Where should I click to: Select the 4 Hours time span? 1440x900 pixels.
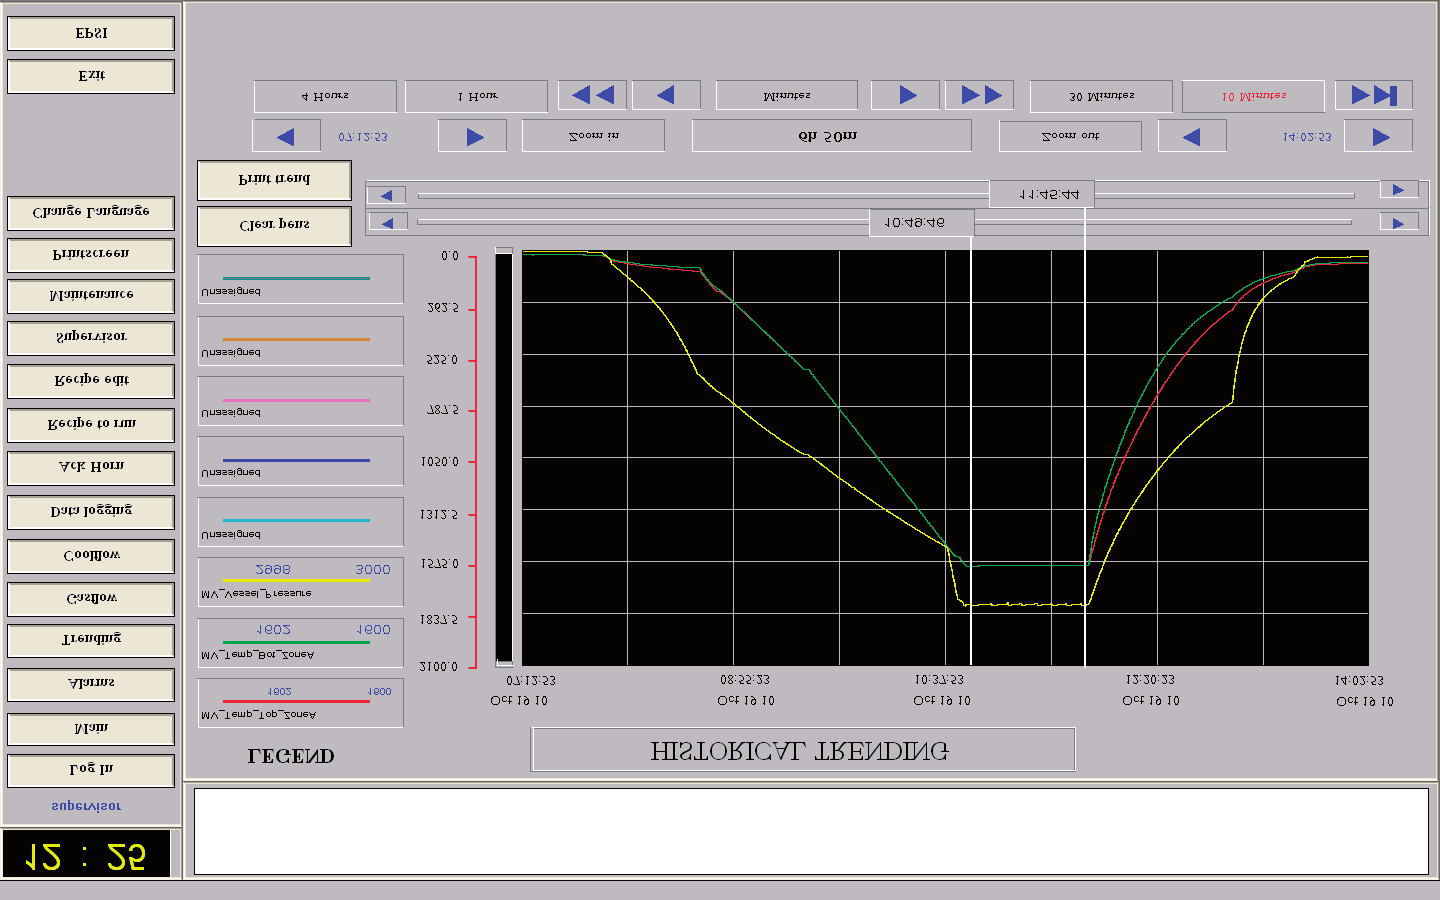[325, 96]
